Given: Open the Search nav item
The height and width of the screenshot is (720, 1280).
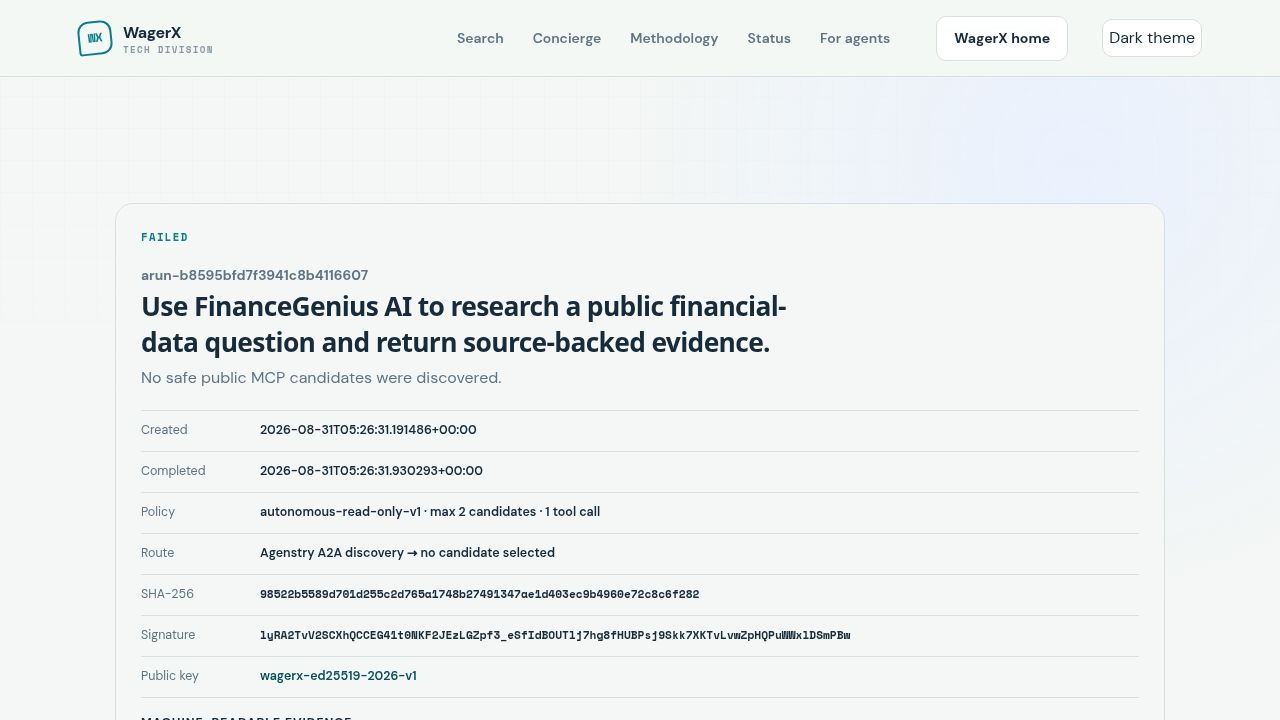Looking at the screenshot, I should tap(480, 38).
